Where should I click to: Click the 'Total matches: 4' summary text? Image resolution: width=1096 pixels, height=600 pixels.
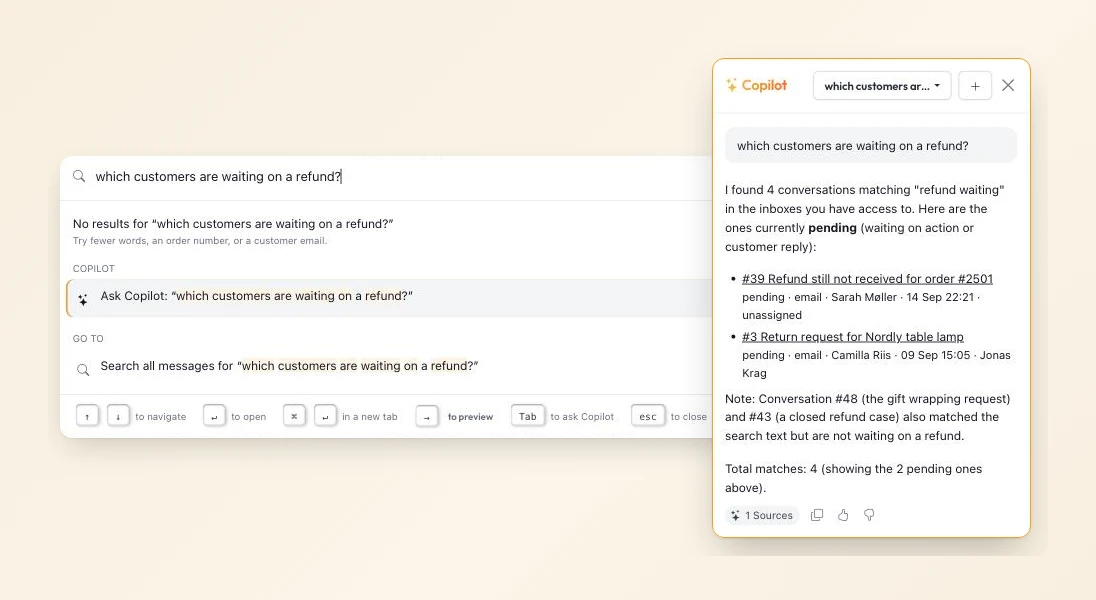[x=853, y=478]
